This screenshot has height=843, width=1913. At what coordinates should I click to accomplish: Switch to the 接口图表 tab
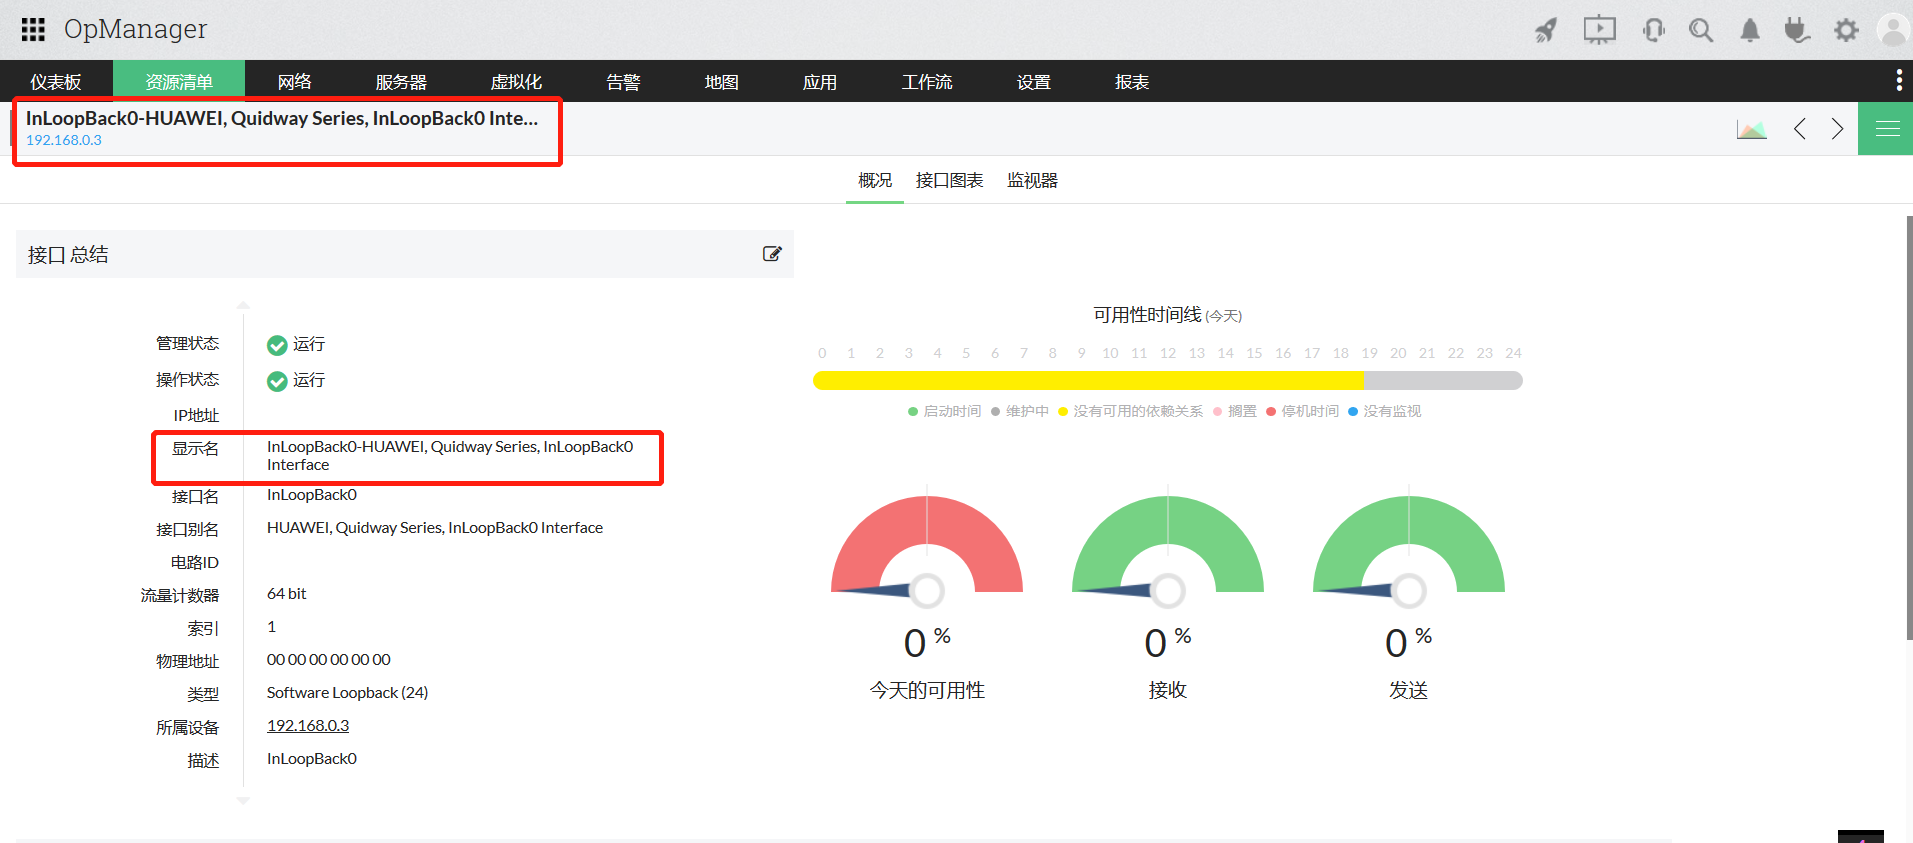(949, 181)
